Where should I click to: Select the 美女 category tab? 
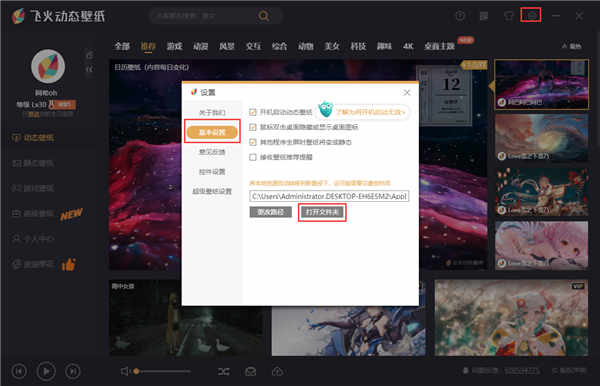coord(332,46)
